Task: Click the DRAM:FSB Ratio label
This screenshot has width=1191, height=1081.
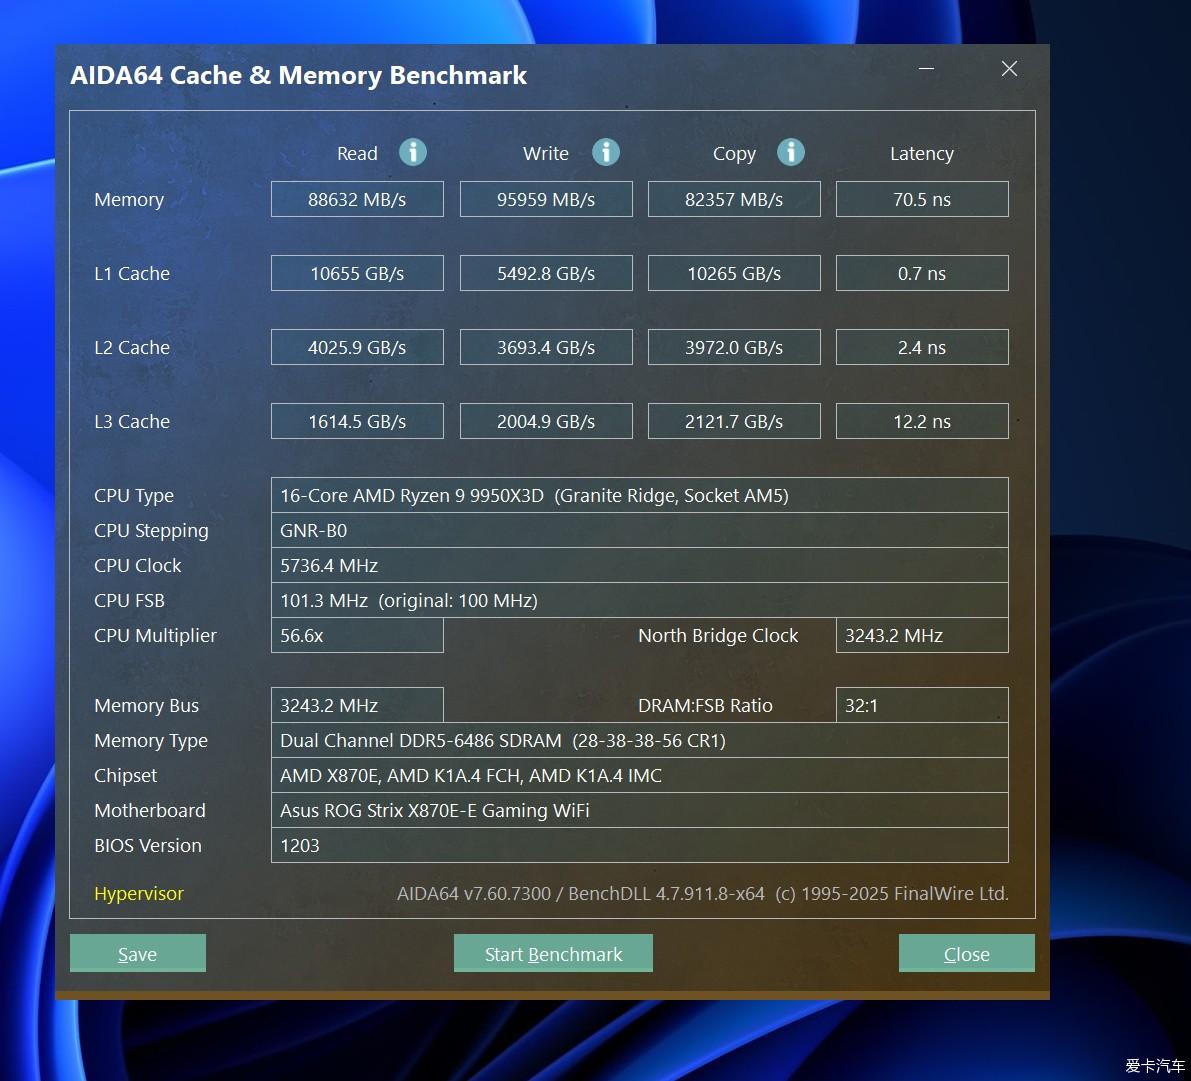Action: pyautogui.click(x=705, y=705)
